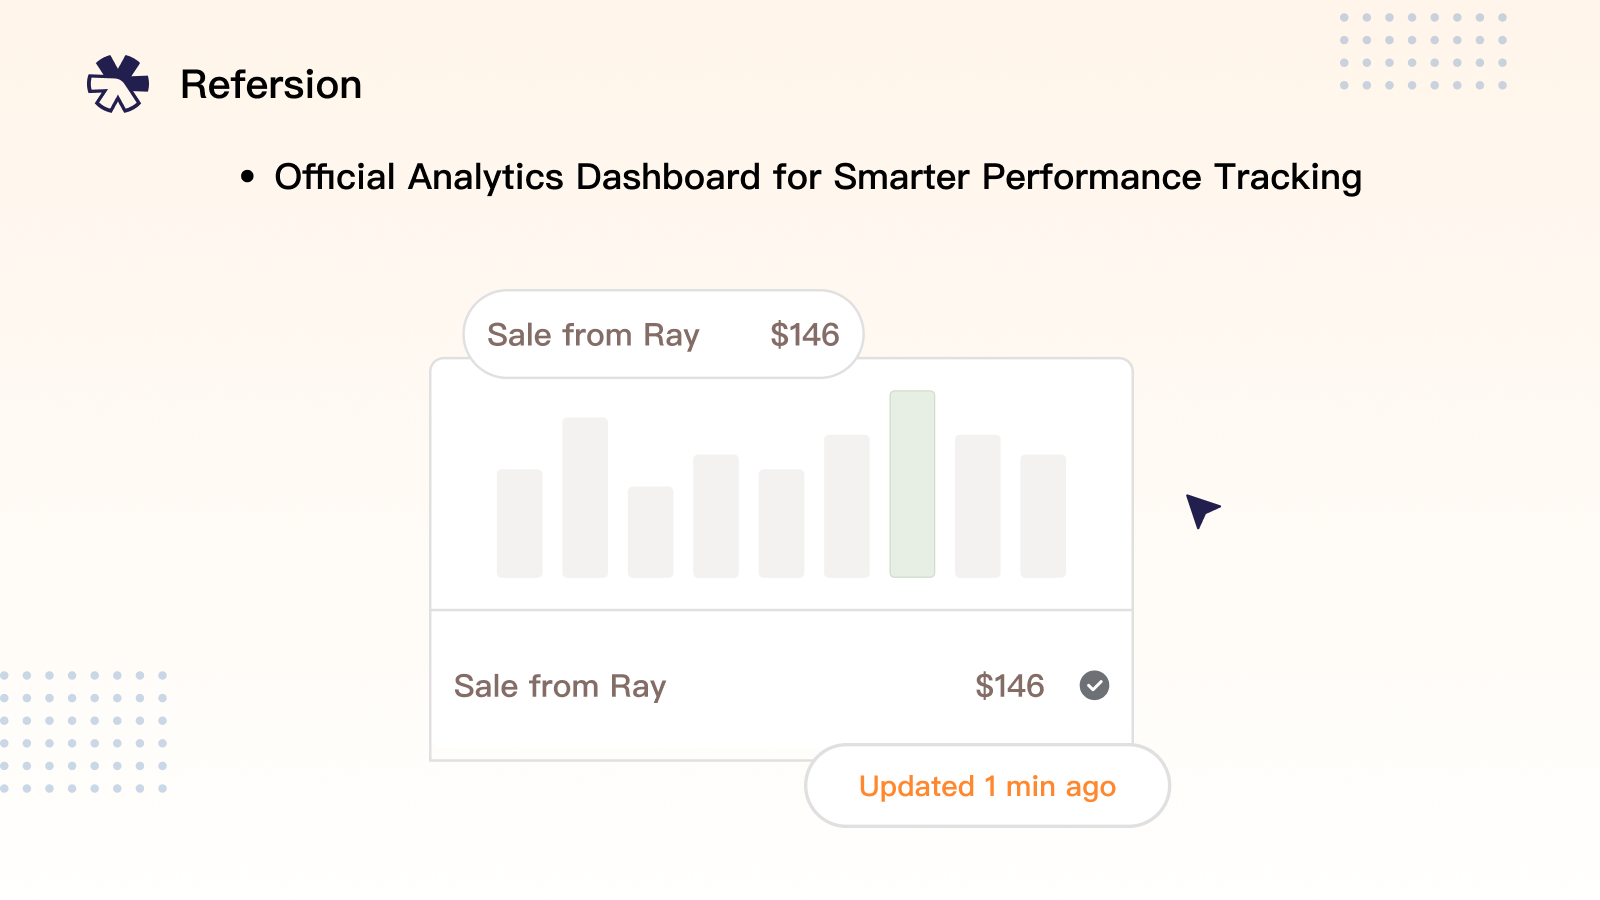Click the gray checkmark circle icon

[1094, 686]
